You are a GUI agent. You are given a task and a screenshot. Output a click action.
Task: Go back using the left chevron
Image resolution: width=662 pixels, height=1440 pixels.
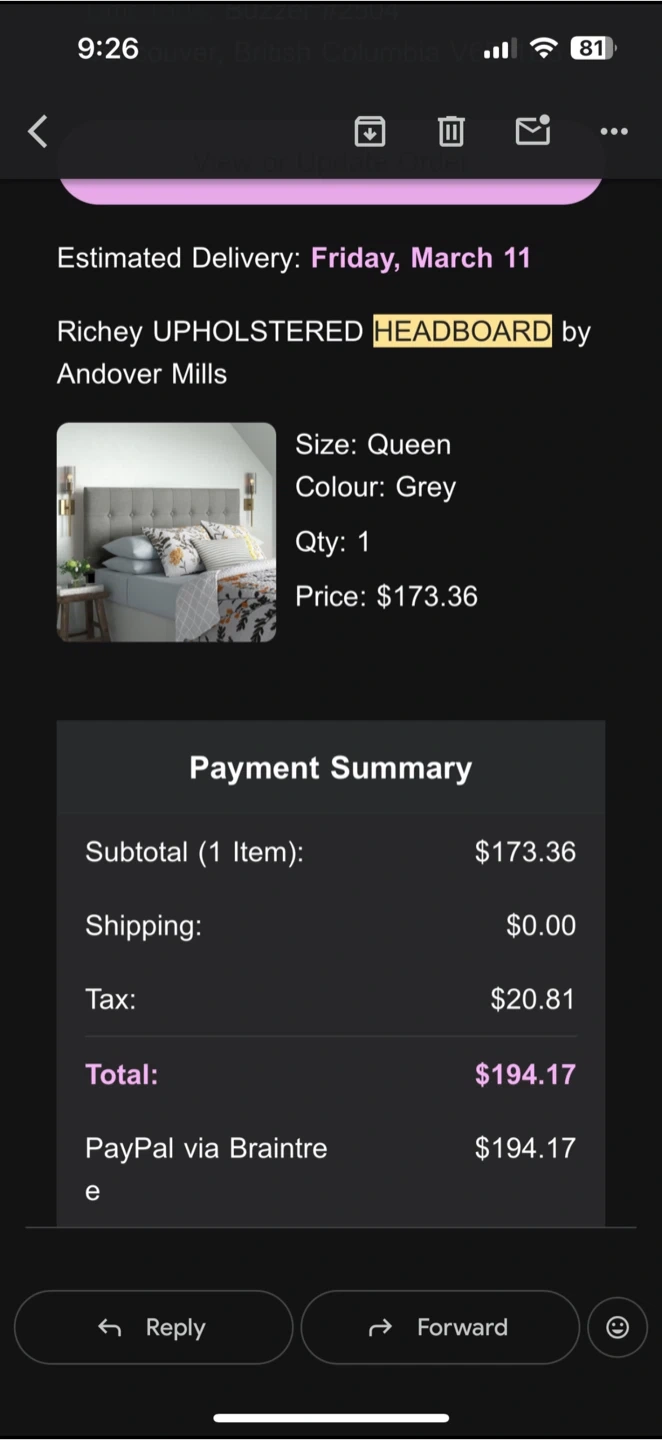point(38,131)
